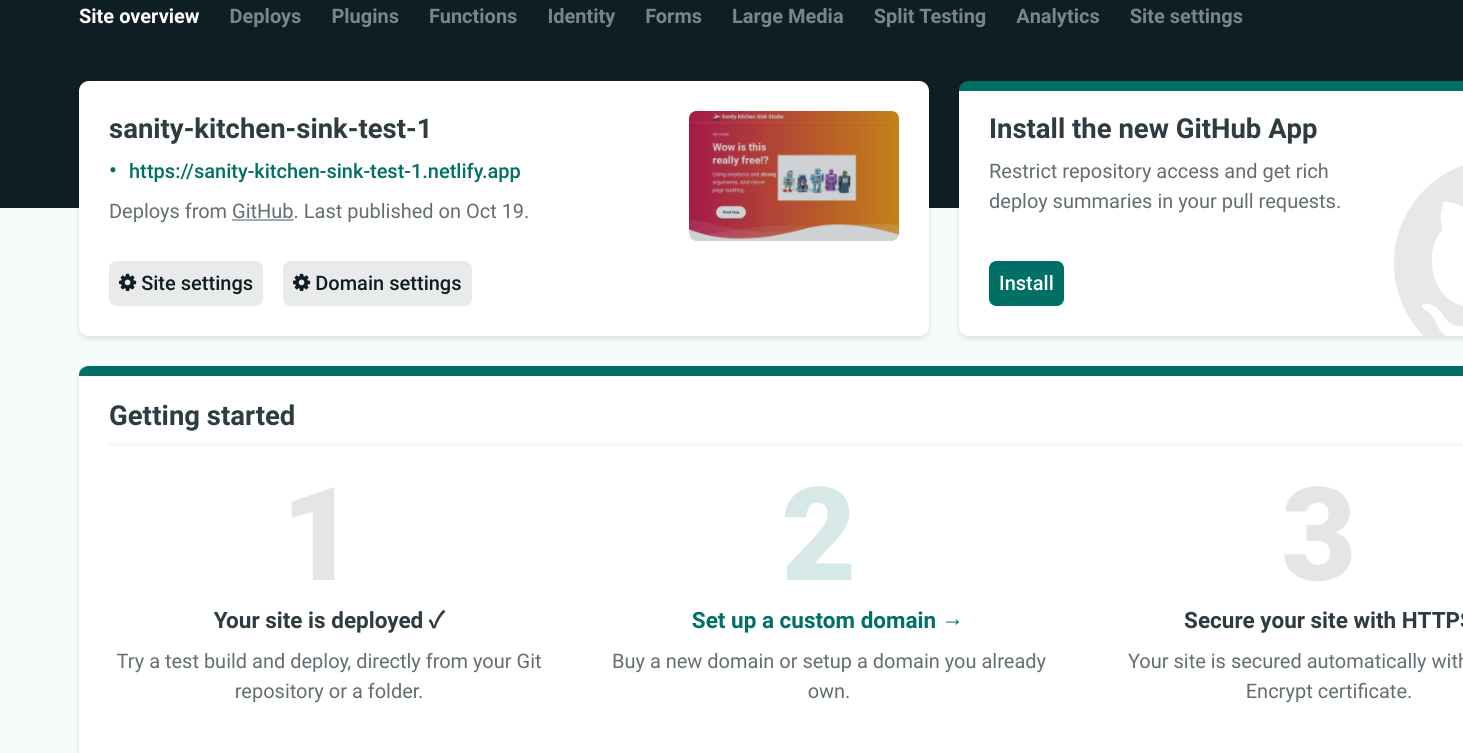Click the large step number 3

1318,535
